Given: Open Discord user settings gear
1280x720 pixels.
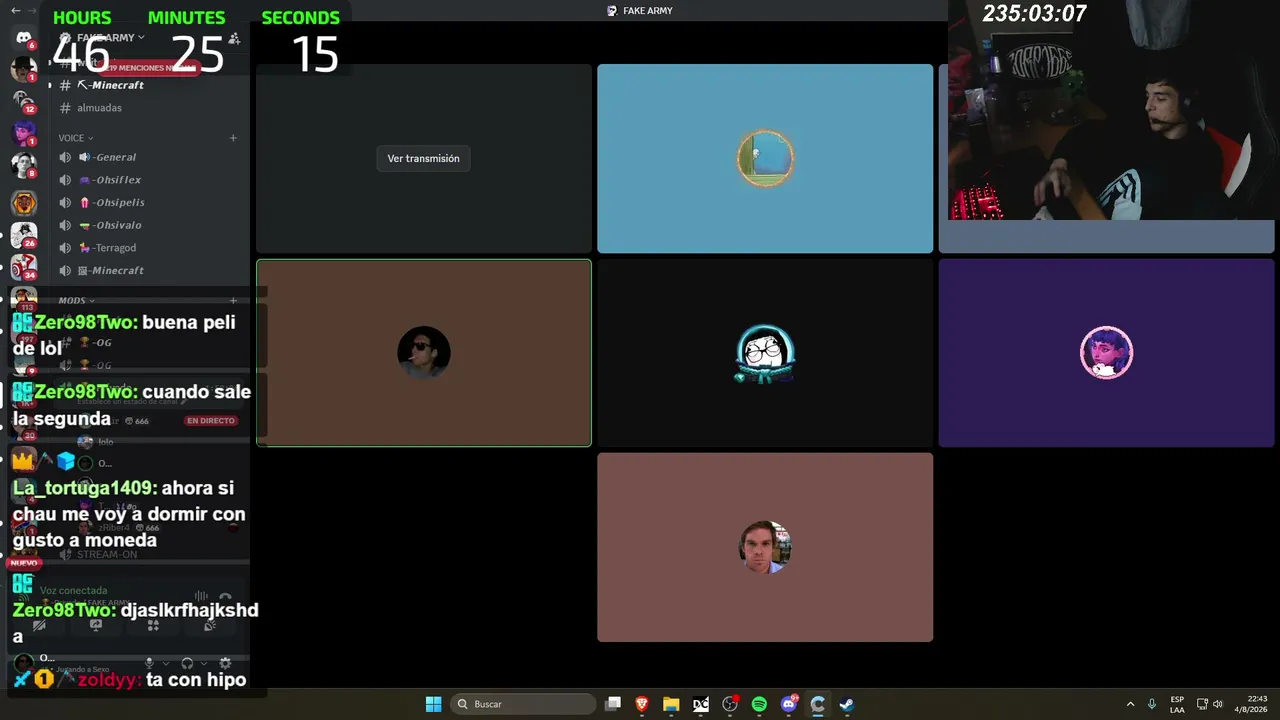Looking at the screenshot, I should 225,663.
